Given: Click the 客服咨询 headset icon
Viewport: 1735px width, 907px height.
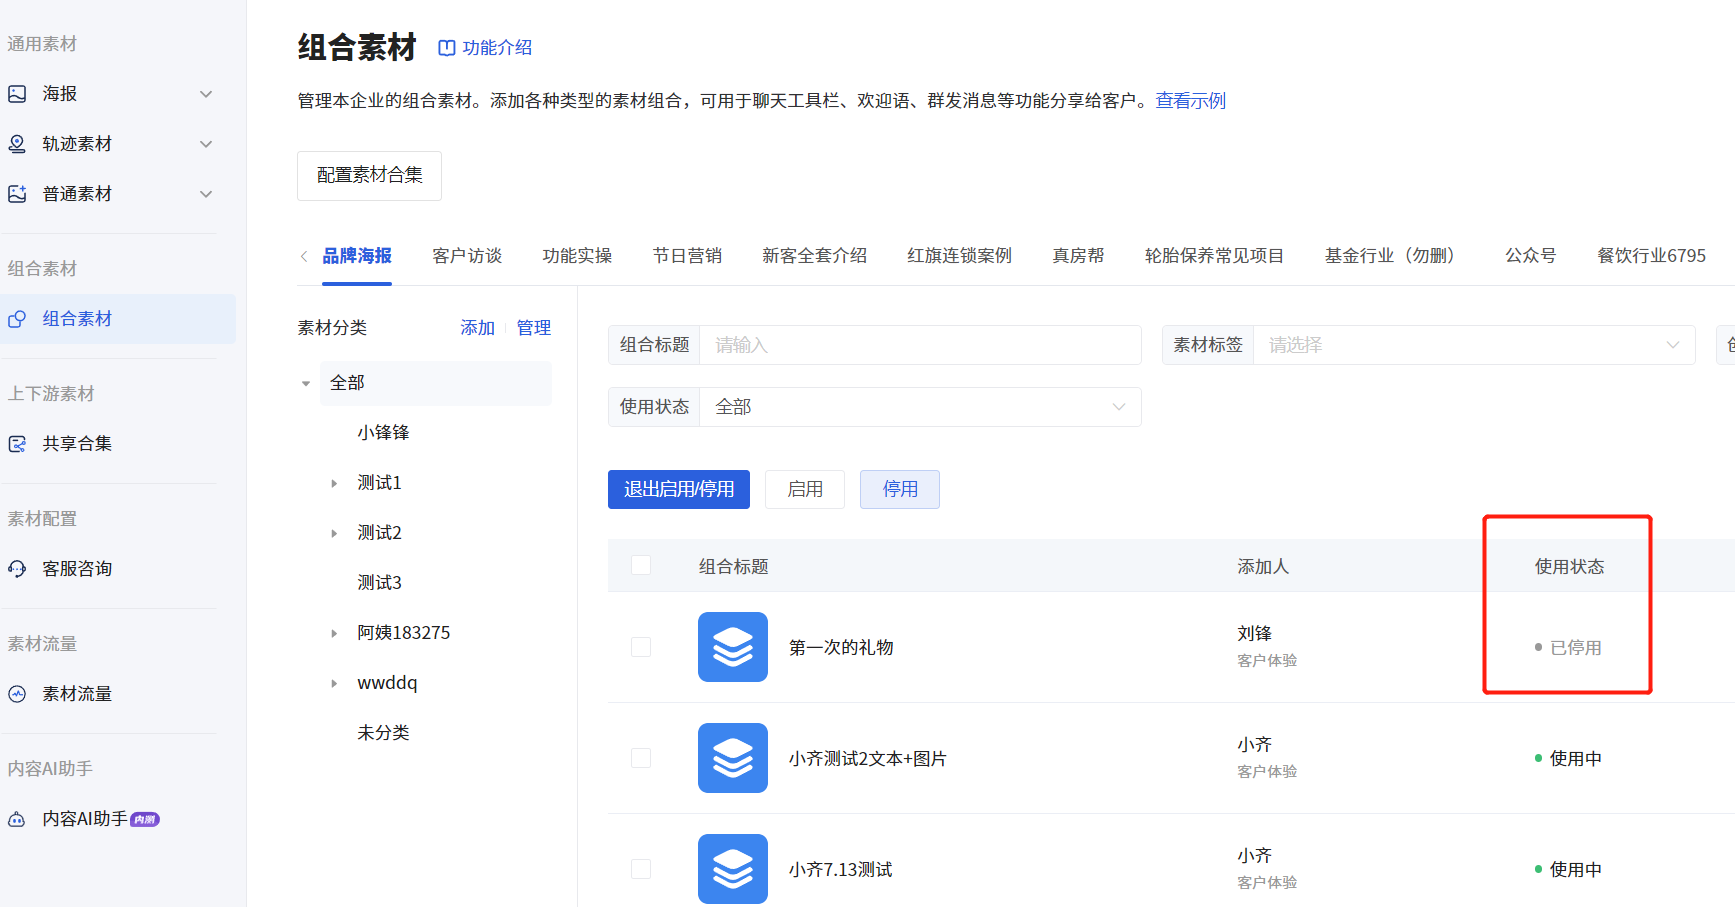Looking at the screenshot, I should click(17, 569).
